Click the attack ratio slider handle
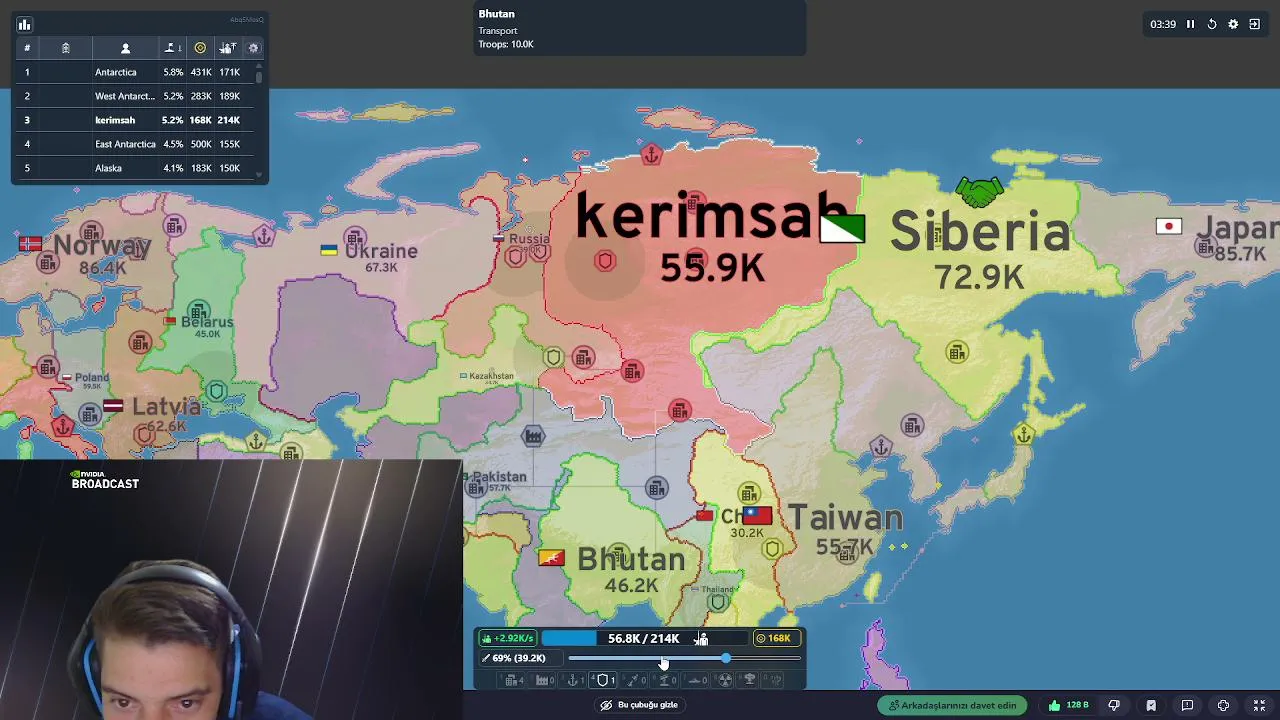Screen dimensions: 1280x720 click(x=726, y=658)
